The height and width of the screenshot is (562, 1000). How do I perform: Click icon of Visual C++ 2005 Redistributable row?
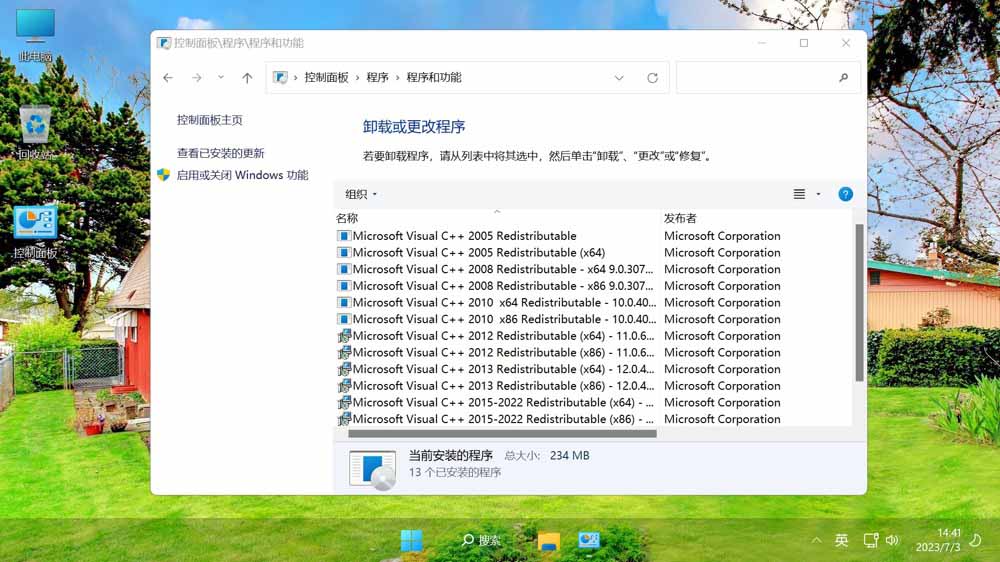[344, 236]
